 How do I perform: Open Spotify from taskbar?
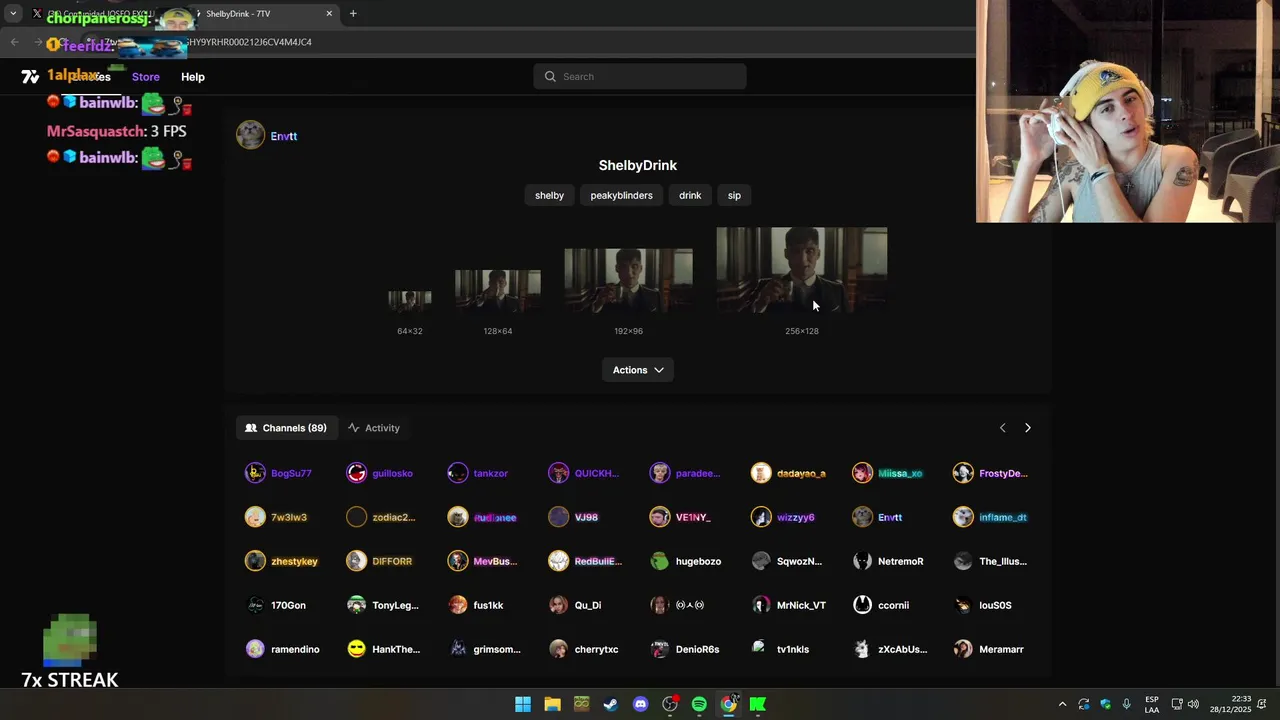pyautogui.click(x=699, y=704)
